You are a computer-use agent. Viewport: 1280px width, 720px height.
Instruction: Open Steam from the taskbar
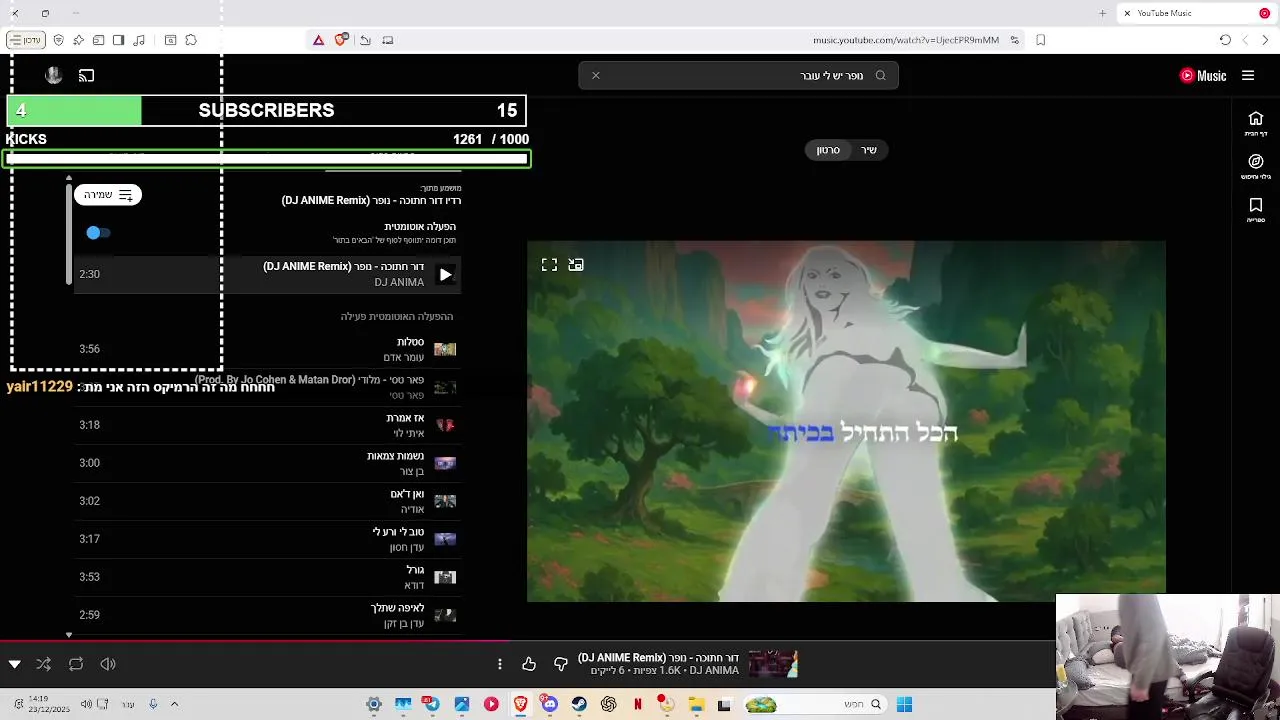[x=579, y=704]
